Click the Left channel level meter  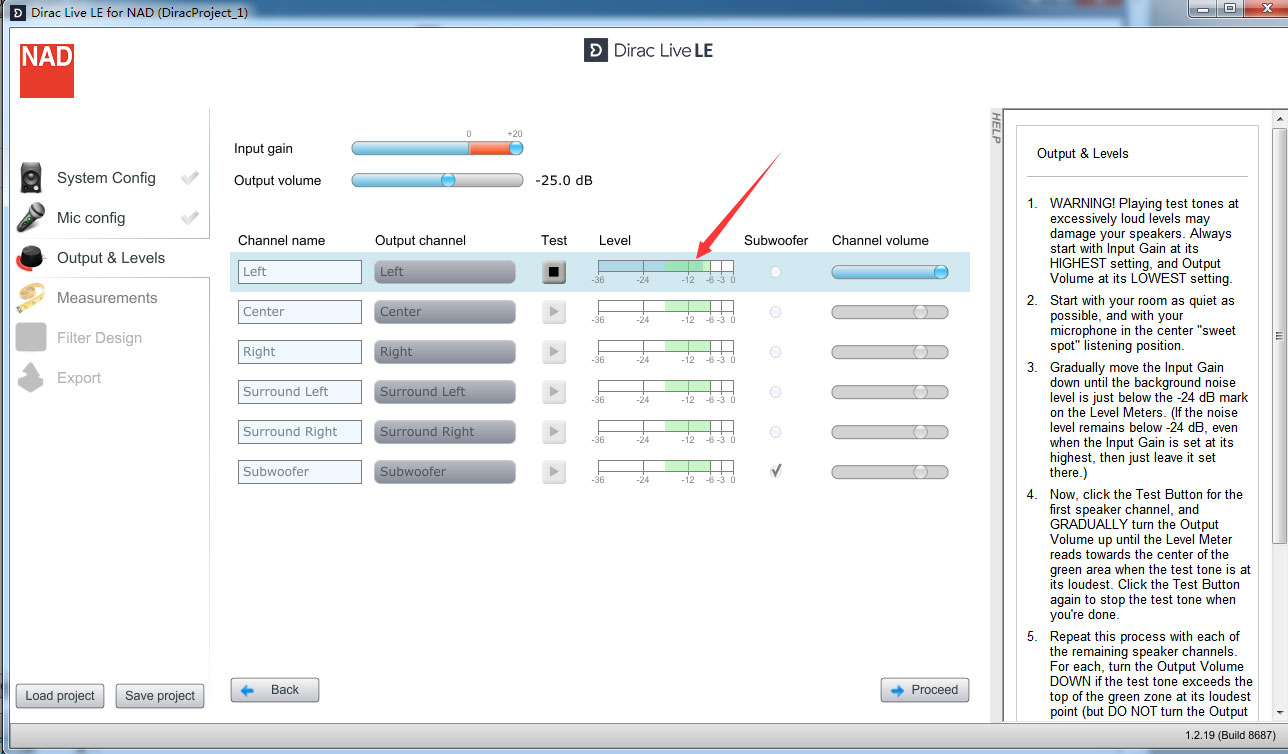(665, 266)
